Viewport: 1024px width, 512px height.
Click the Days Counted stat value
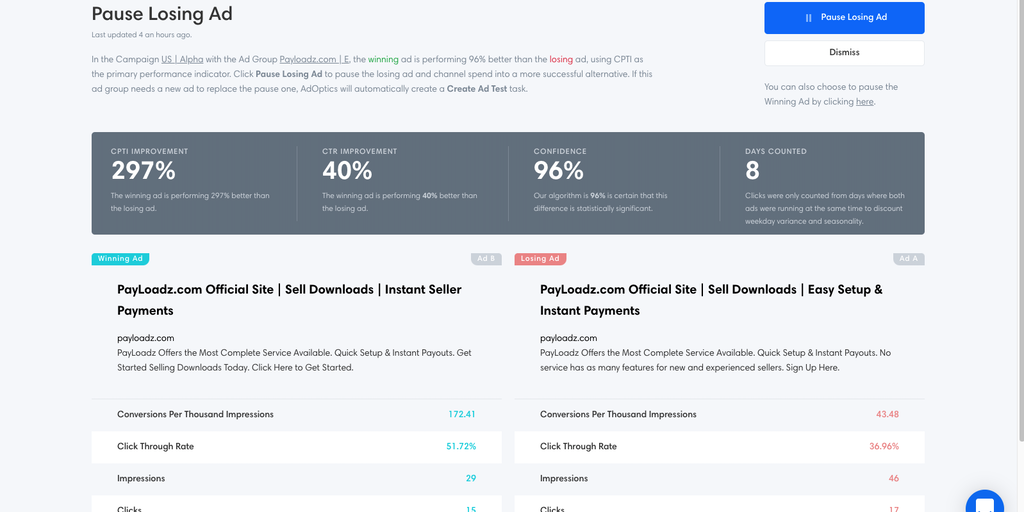pyautogui.click(x=752, y=170)
